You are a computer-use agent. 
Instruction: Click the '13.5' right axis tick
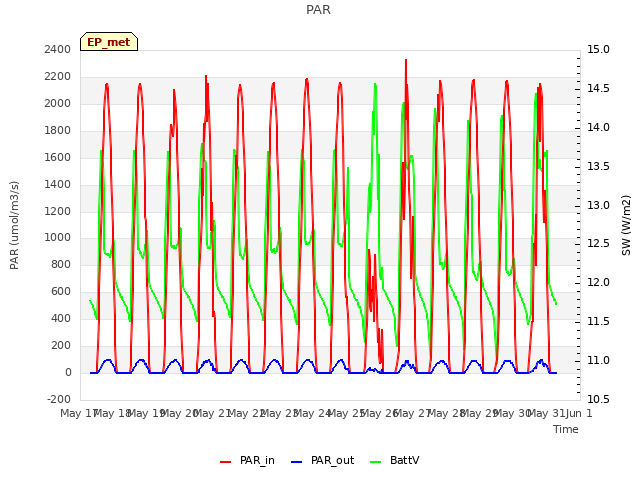click(598, 167)
